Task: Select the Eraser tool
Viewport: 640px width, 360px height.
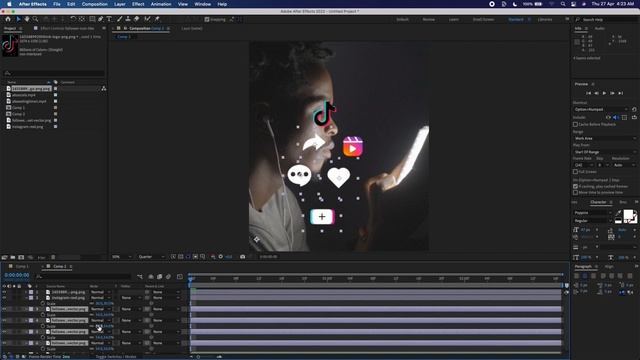Action: [x=137, y=19]
